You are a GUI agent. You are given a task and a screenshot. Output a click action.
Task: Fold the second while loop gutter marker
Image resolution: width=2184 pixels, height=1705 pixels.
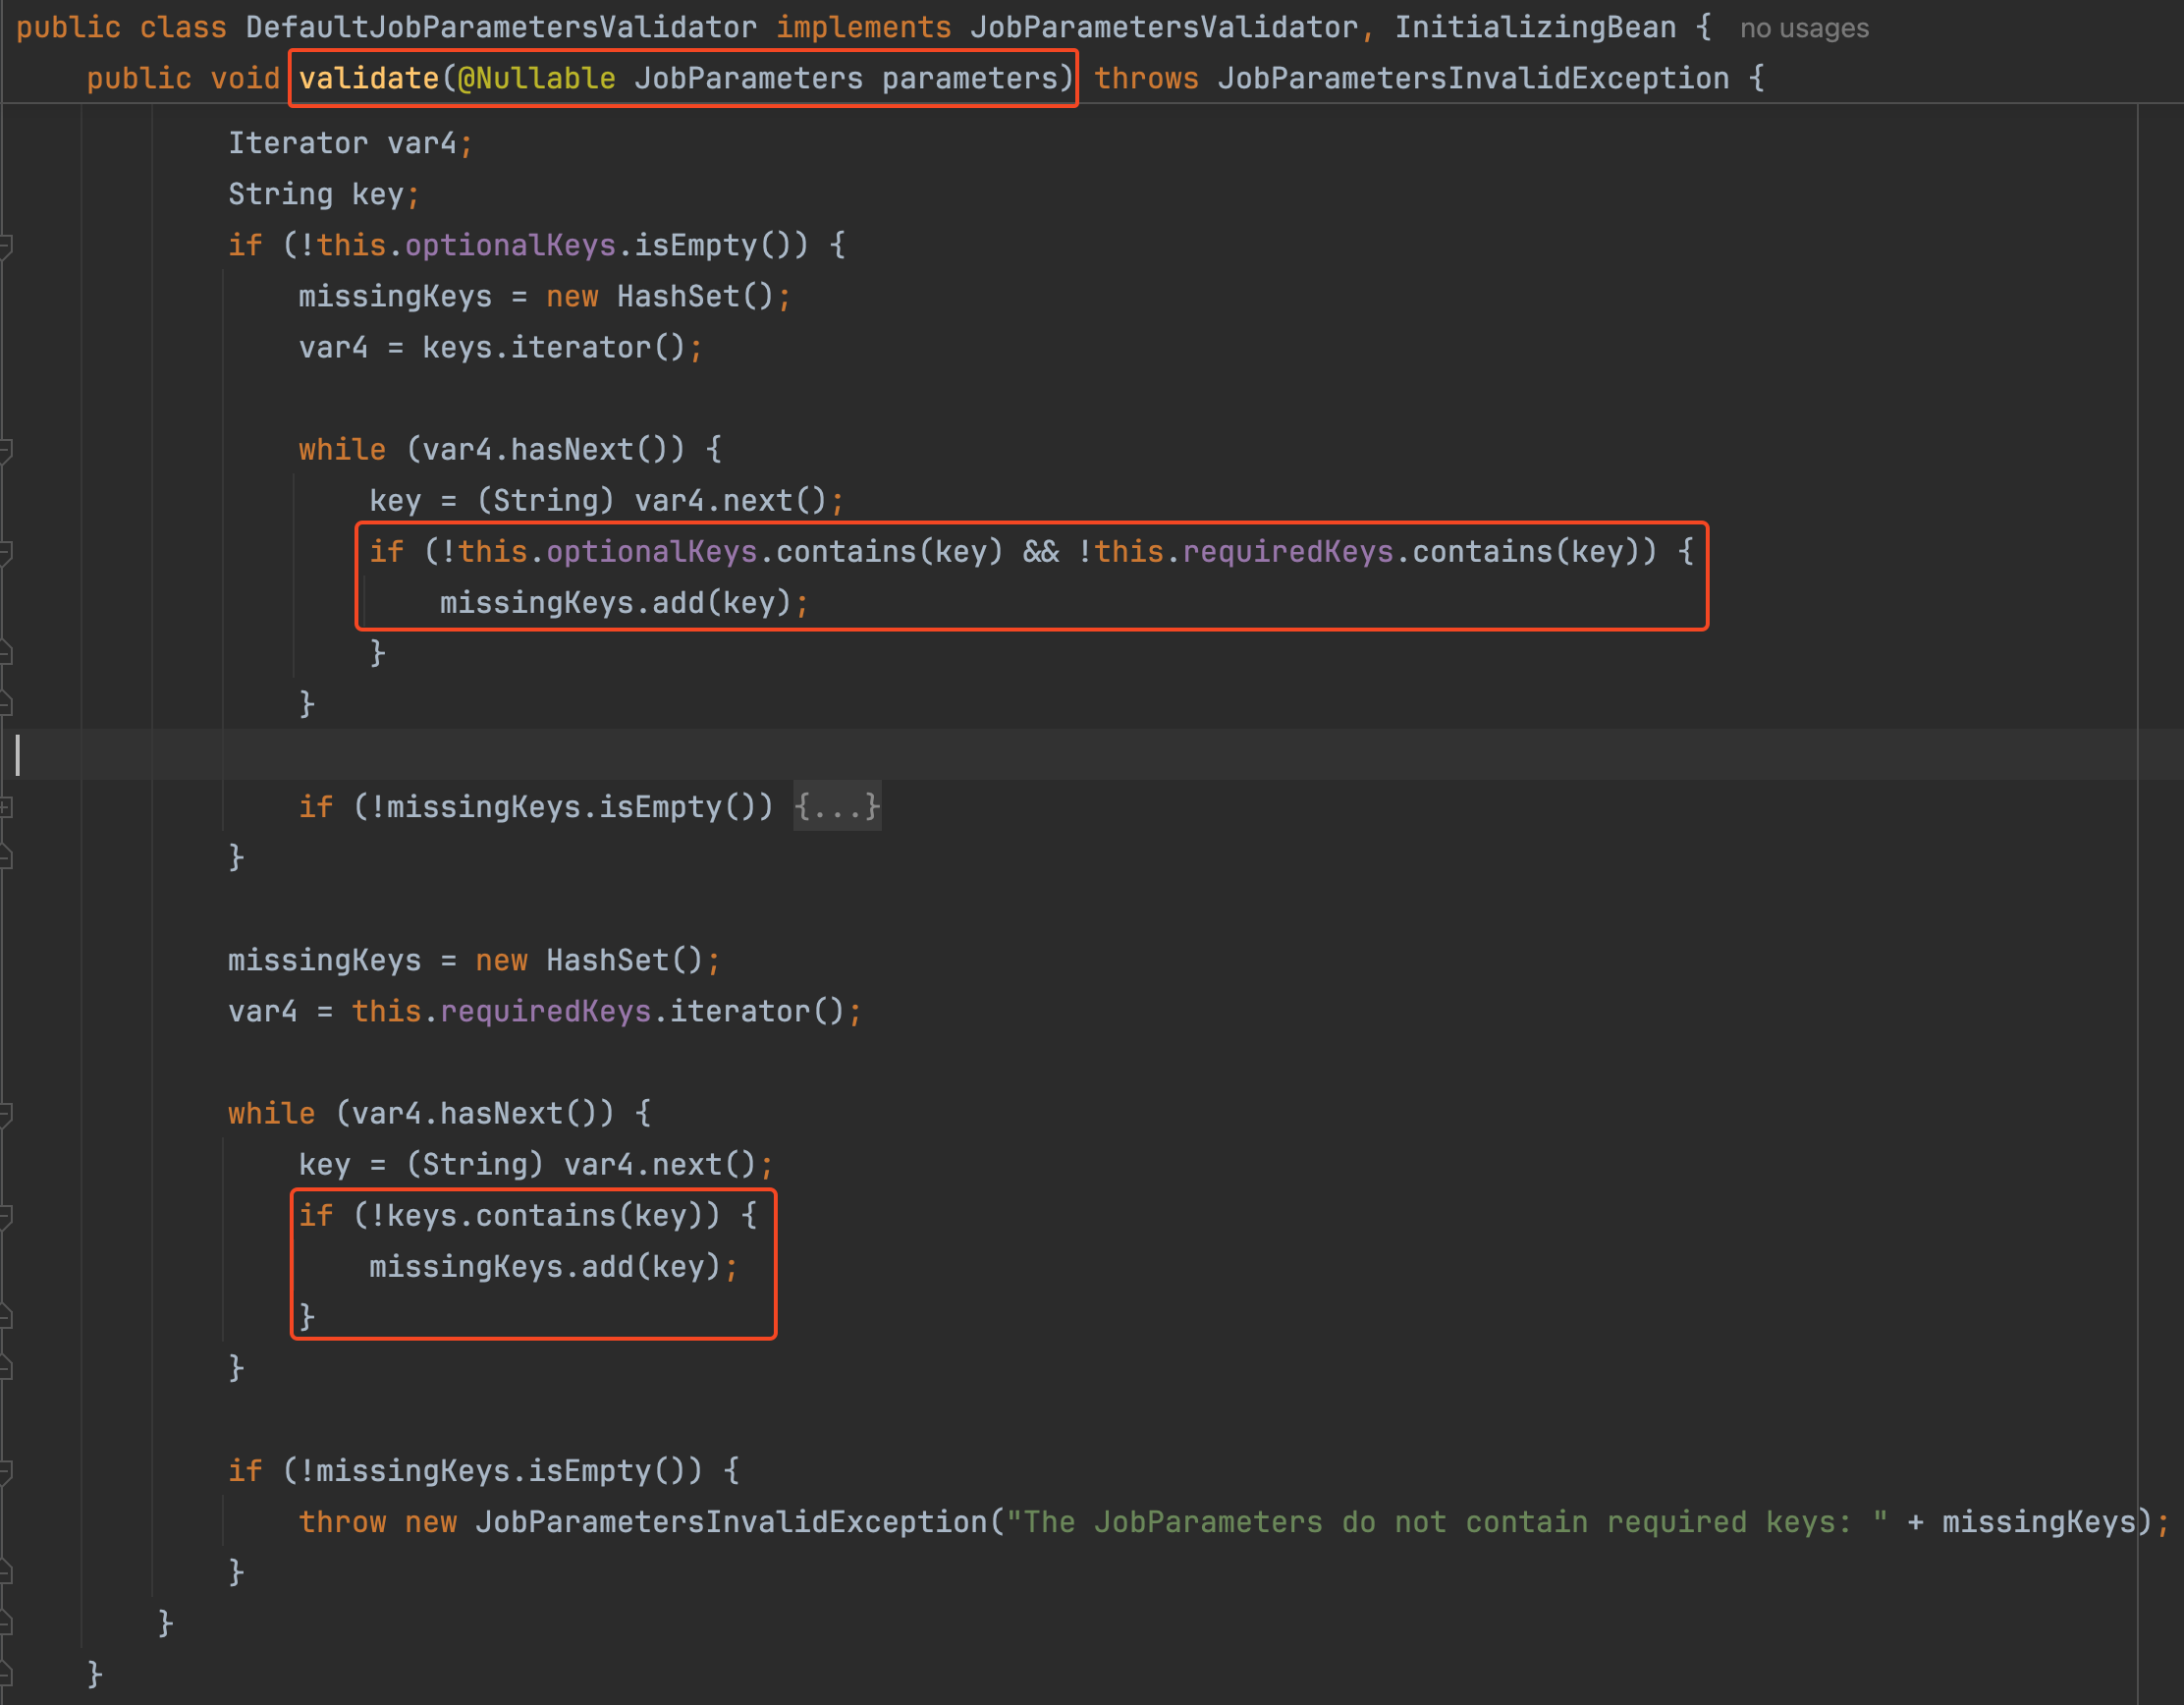[x=6, y=1113]
